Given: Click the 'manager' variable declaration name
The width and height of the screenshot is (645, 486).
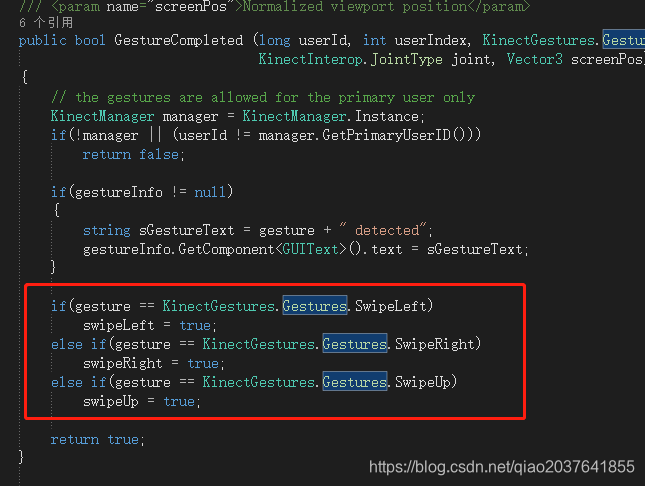Looking at the screenshot, I should 190,116.
